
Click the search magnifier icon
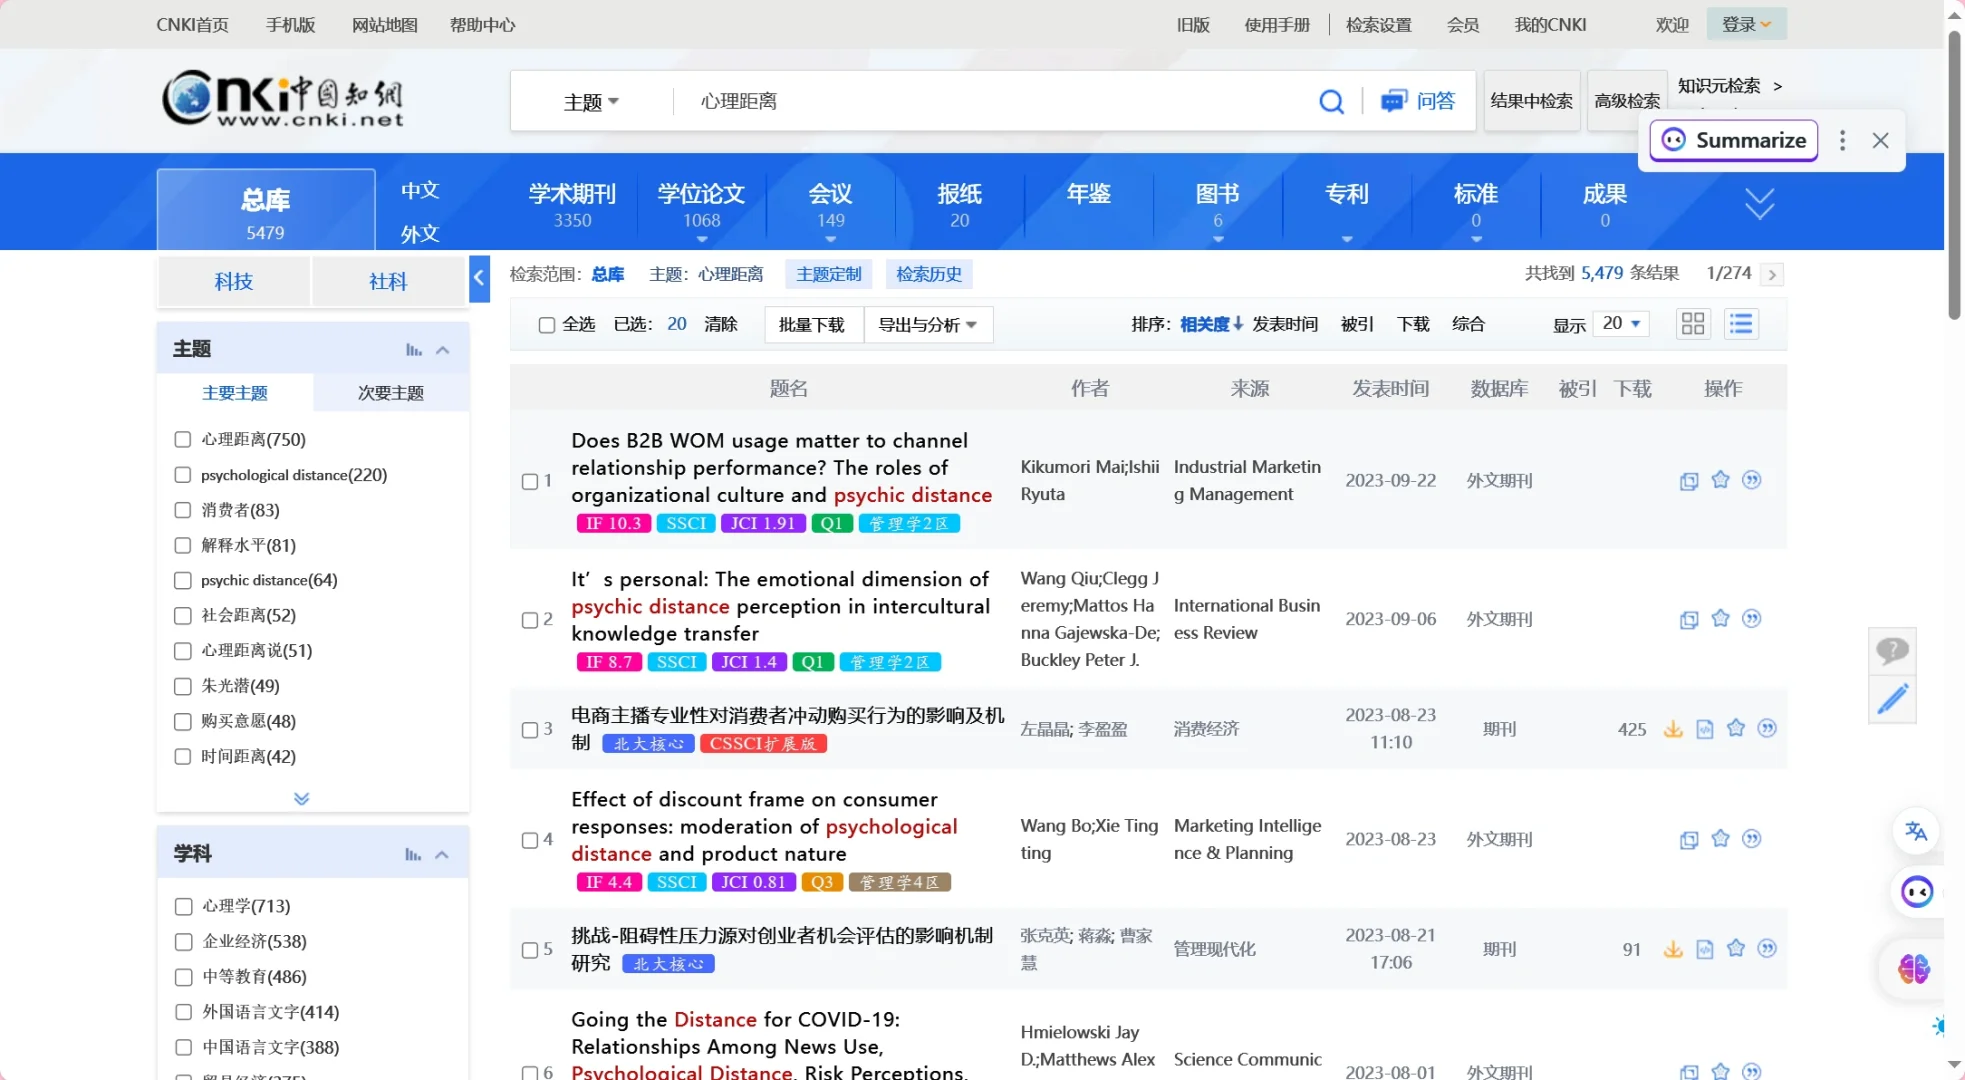click(1330, 101)
